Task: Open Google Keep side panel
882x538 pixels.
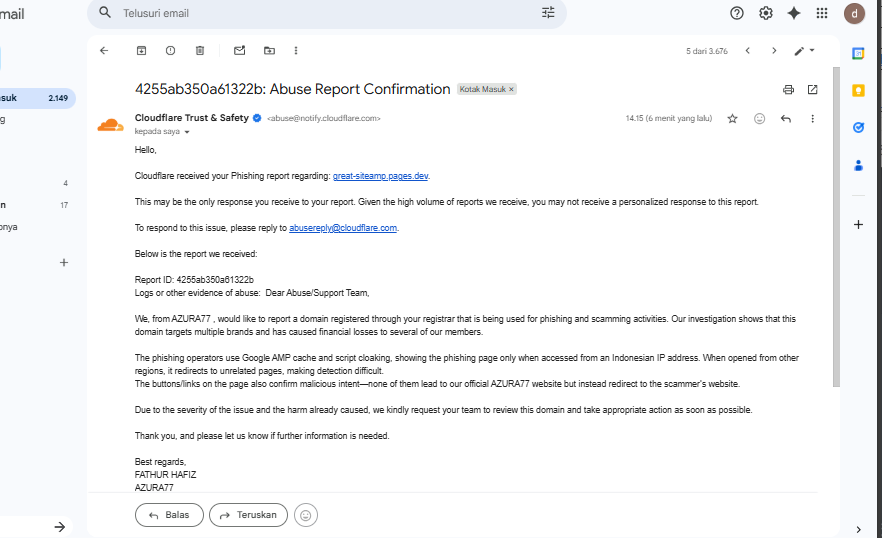Action: 858,91
